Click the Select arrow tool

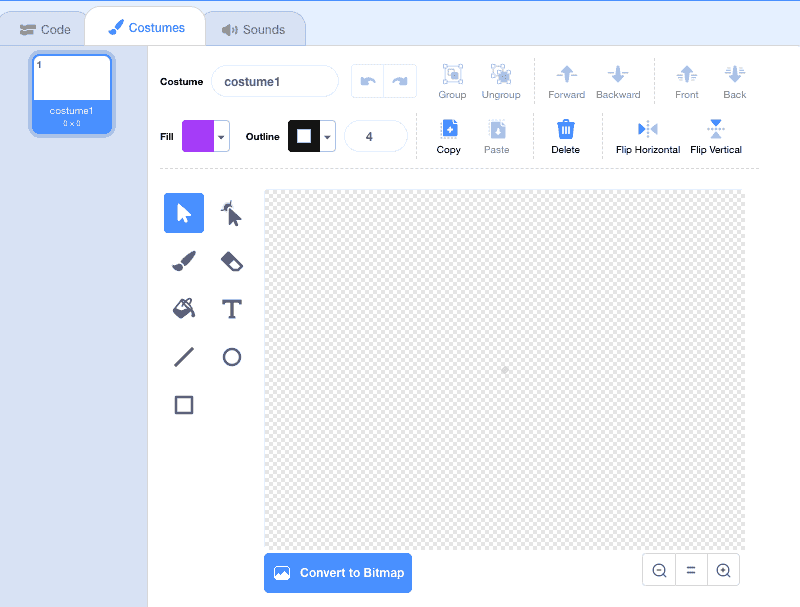[184, 213]
